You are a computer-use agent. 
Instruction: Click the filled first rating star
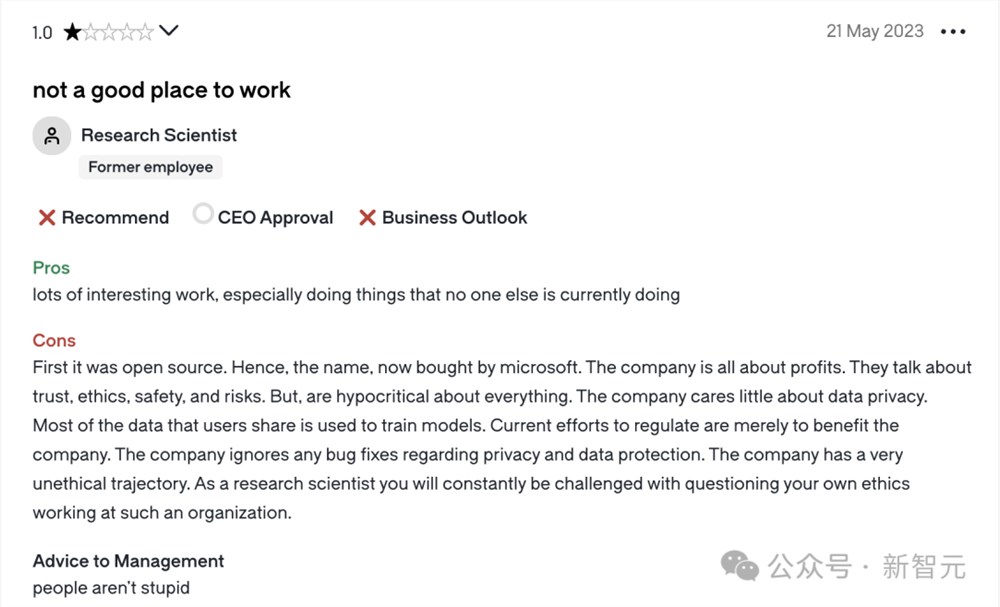click(x=73, y=32)
